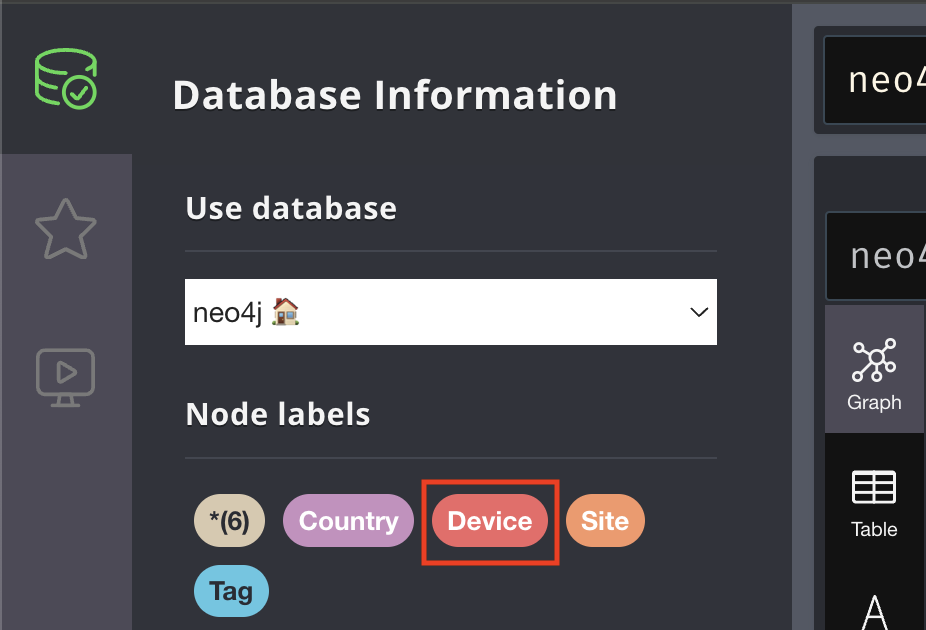Viewport: 926px width, 630px height.
Task: Open the Use database dropdown
Action: point(450,311)
